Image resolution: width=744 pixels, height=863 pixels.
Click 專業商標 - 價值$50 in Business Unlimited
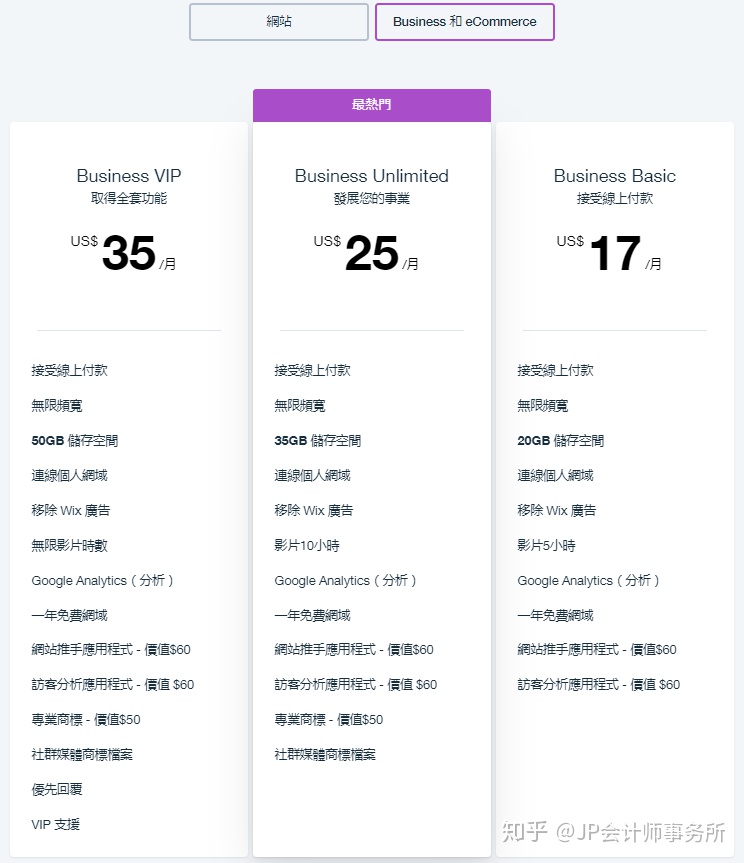(329, 720)
